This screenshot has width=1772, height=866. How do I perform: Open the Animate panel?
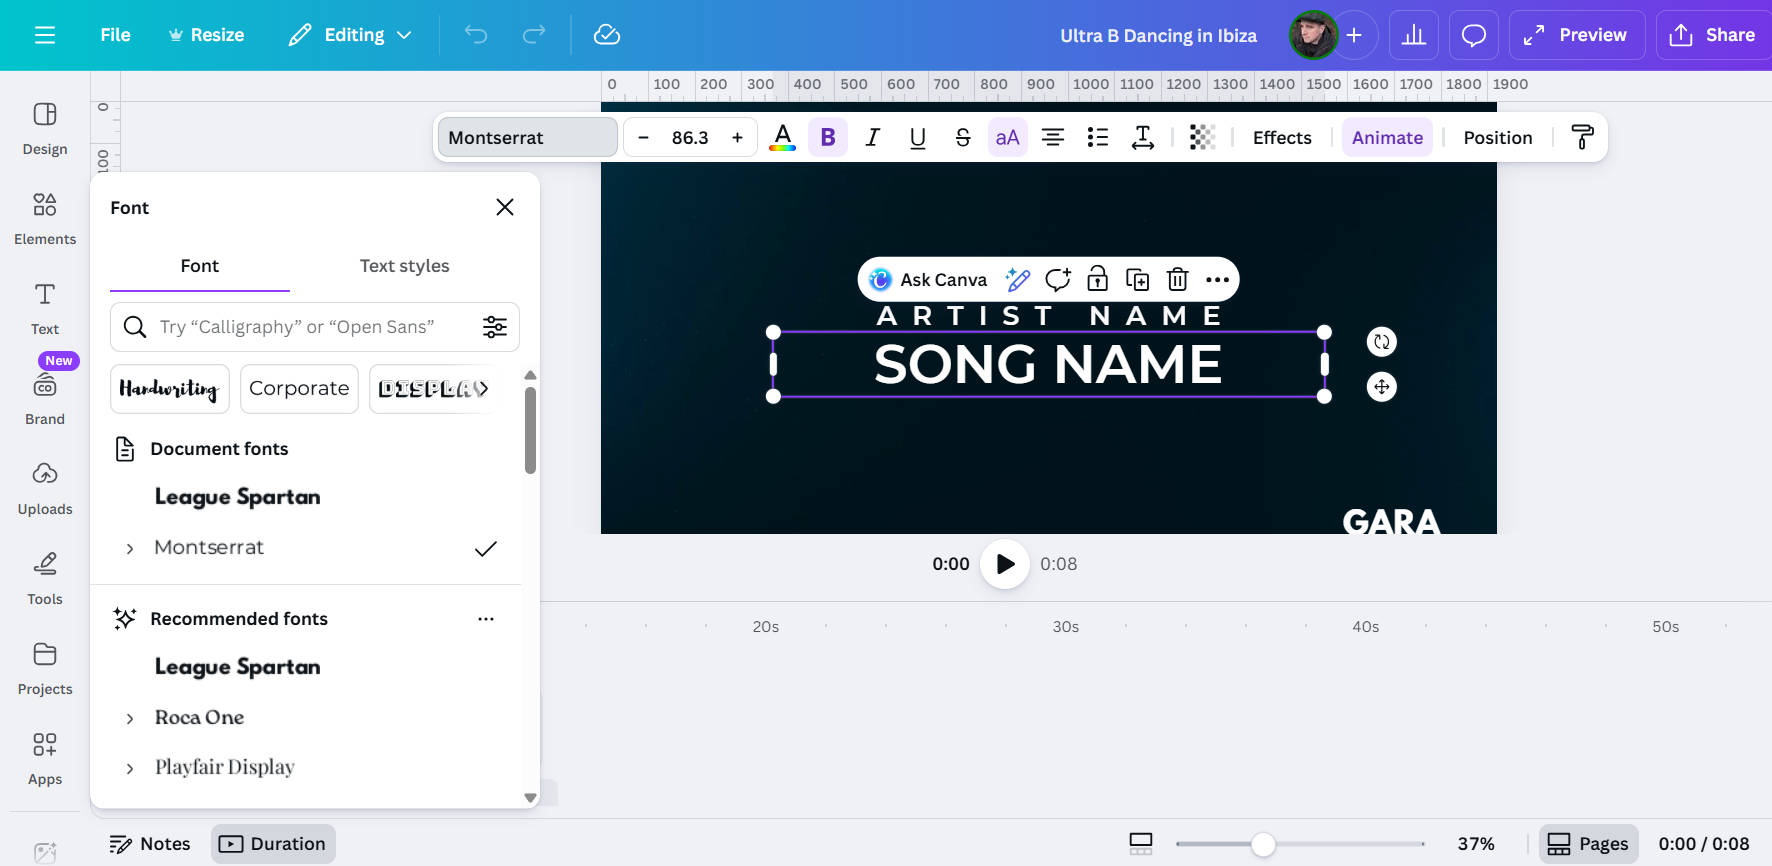[1387, 138]
